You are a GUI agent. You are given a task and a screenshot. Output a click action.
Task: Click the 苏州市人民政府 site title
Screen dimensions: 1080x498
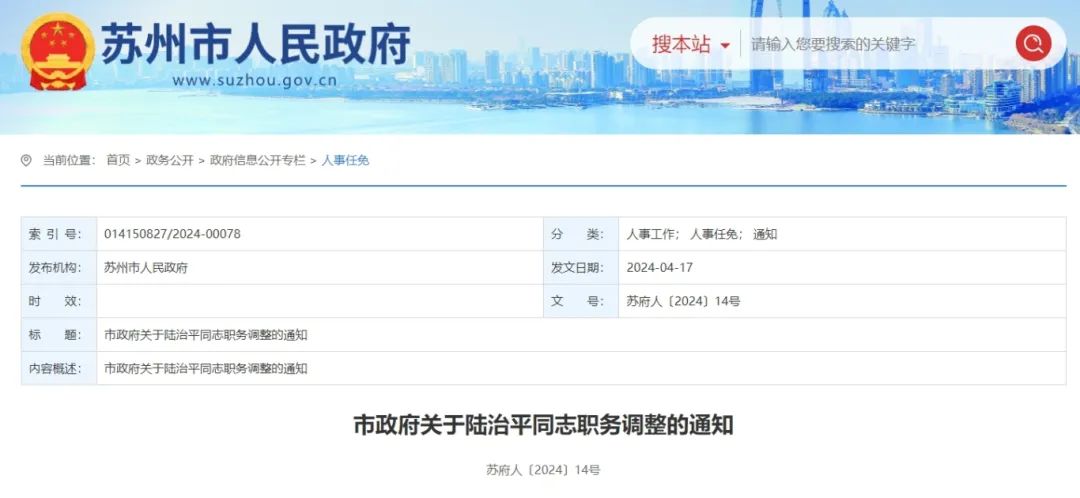point(256,45)
